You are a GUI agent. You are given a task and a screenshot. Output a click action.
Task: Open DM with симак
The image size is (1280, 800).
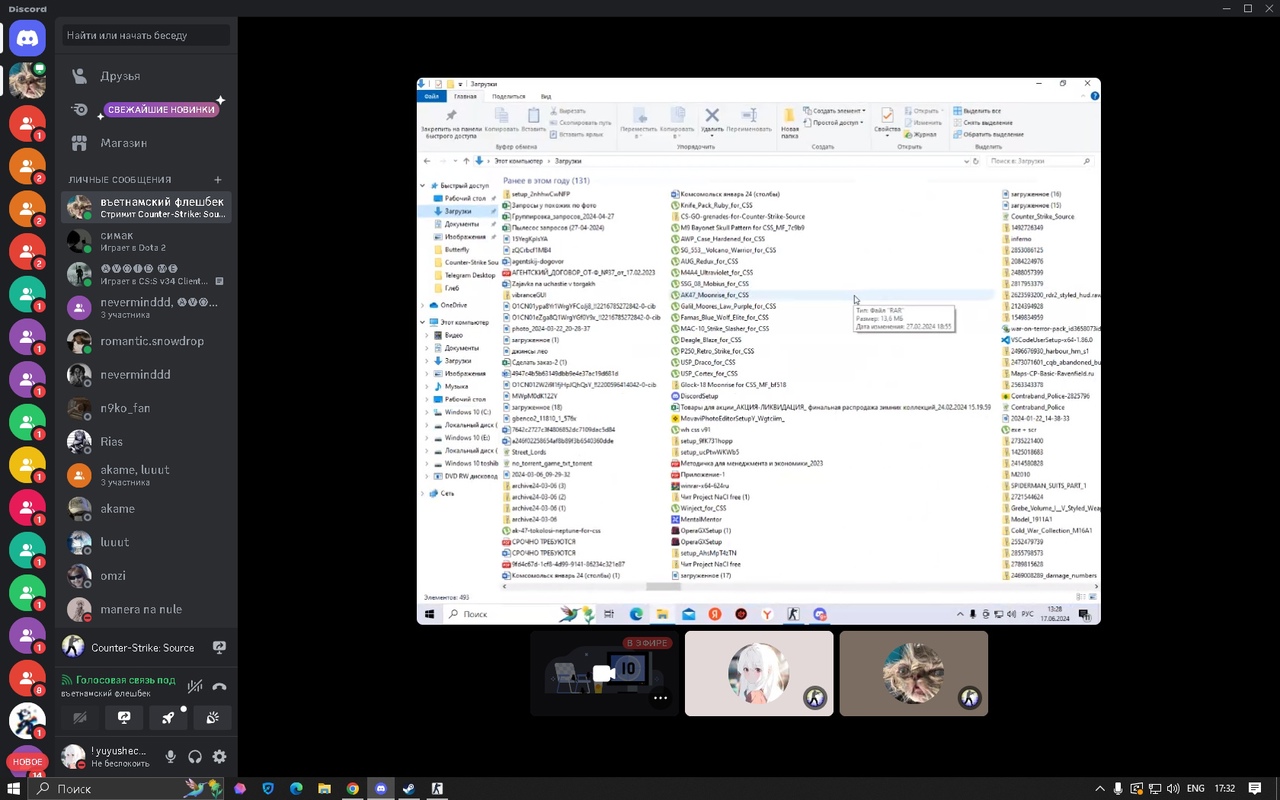click(x=146, y=241)
